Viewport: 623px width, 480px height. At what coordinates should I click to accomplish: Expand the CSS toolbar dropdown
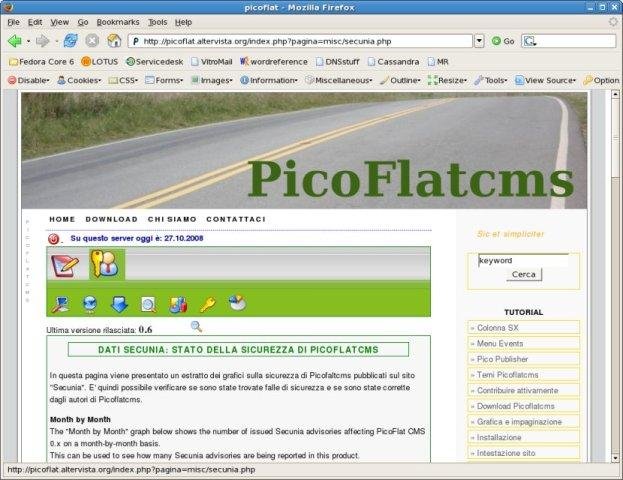pyautogui.click(x=123, y=80)
